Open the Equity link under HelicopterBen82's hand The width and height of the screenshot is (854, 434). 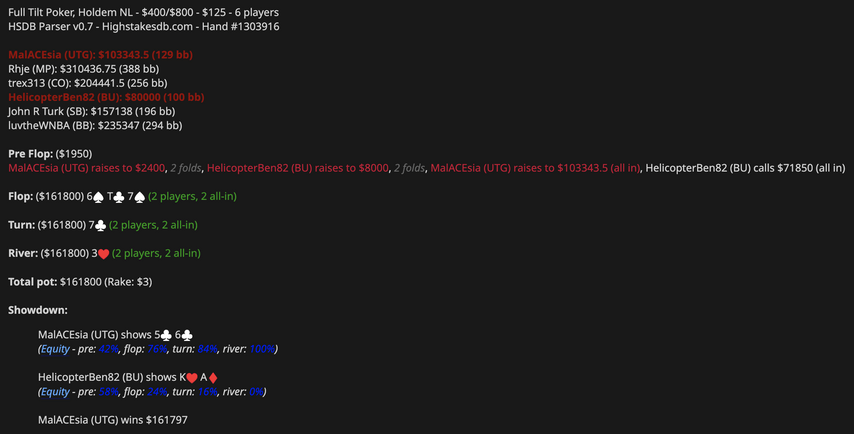click(x=56, y=392)
